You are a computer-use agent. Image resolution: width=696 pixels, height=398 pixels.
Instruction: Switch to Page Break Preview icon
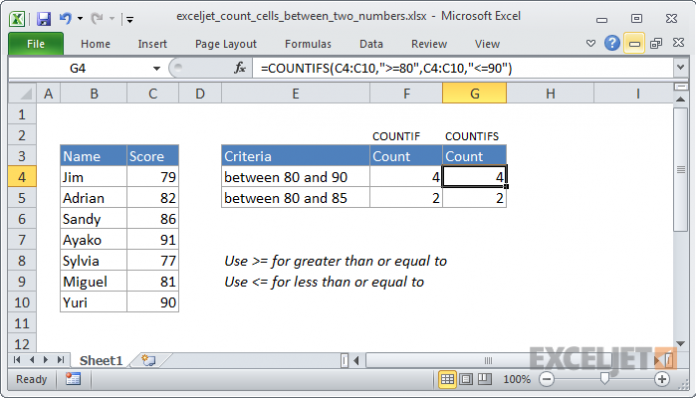[484, 379]
